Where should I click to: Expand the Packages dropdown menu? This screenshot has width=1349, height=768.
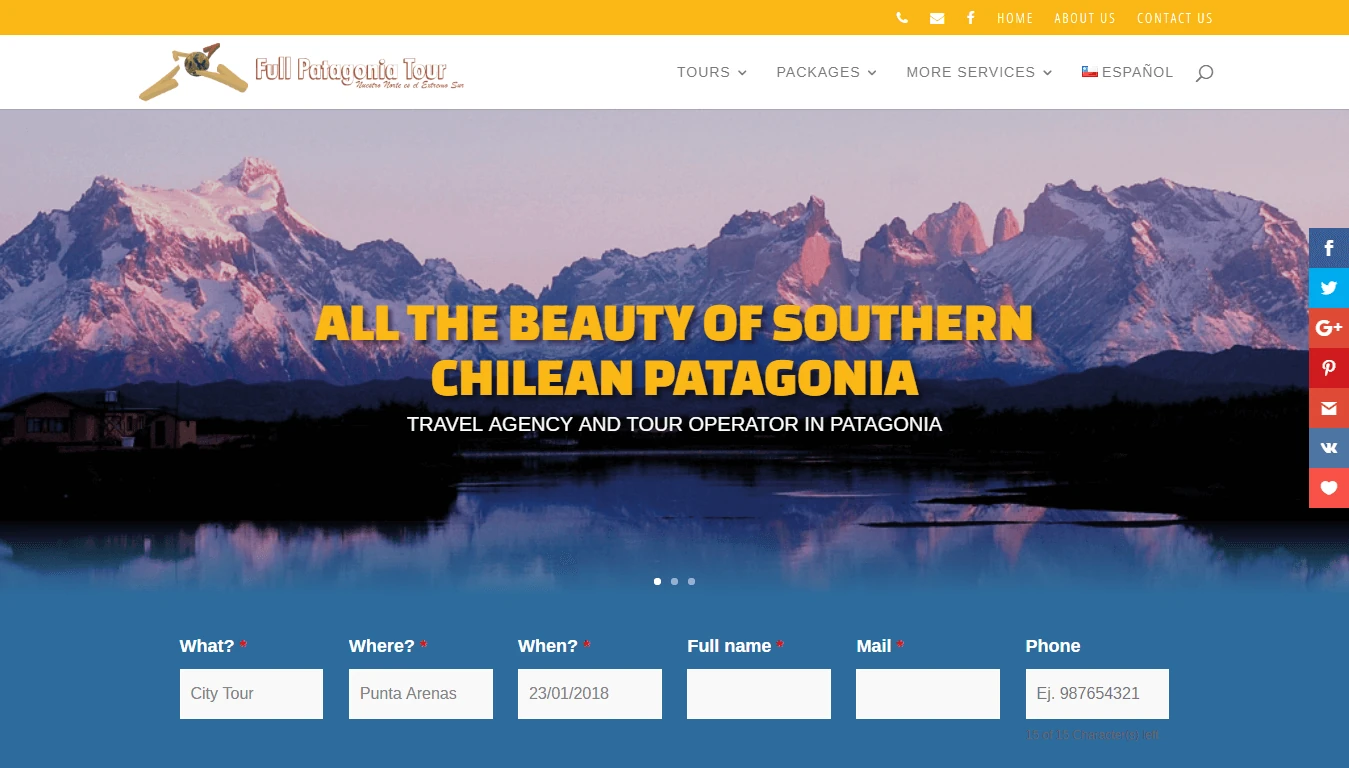tap(826, 72)
